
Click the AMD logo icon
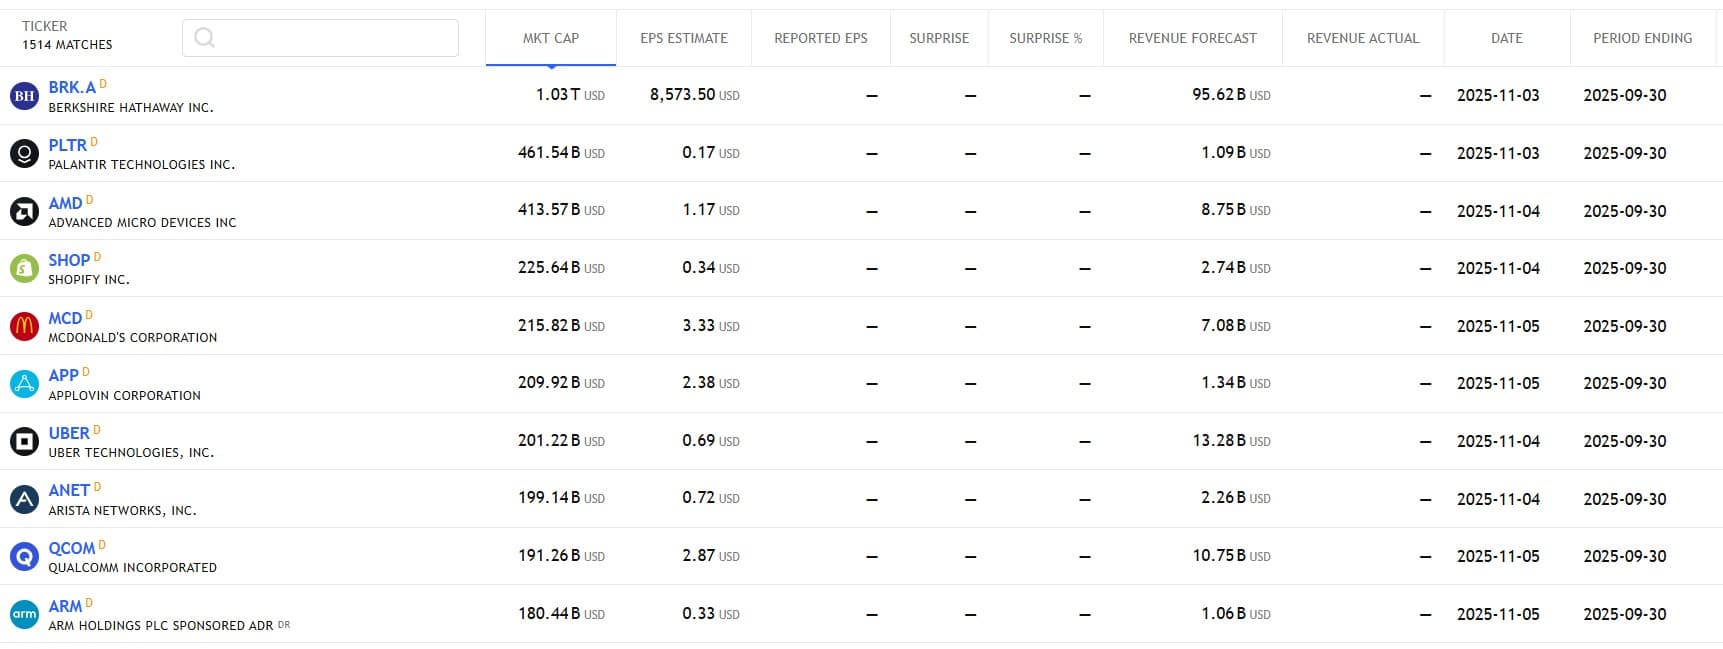(x=24, y=212)
